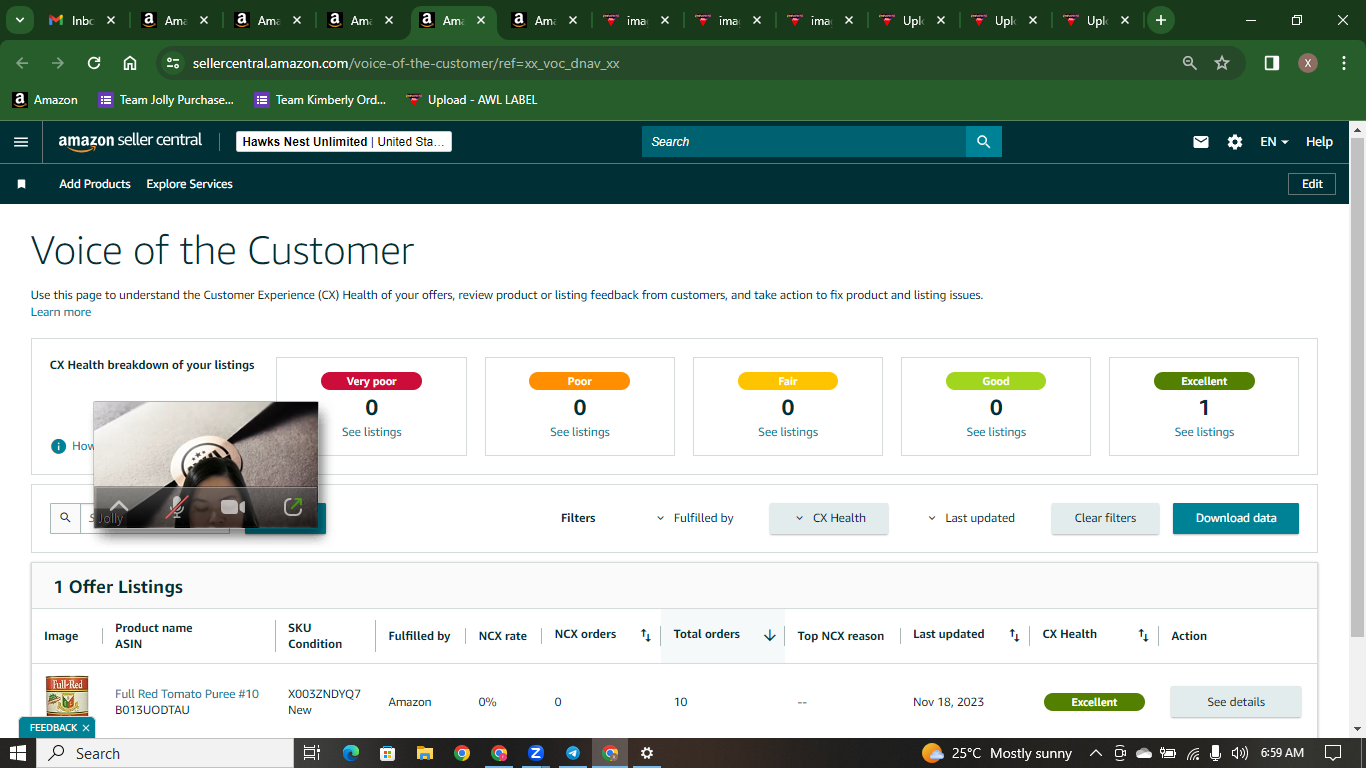Expand the Last updated filter dropdown
Image resolution: width=1366 pixels, height=768 pixels.
pos(971,518)
